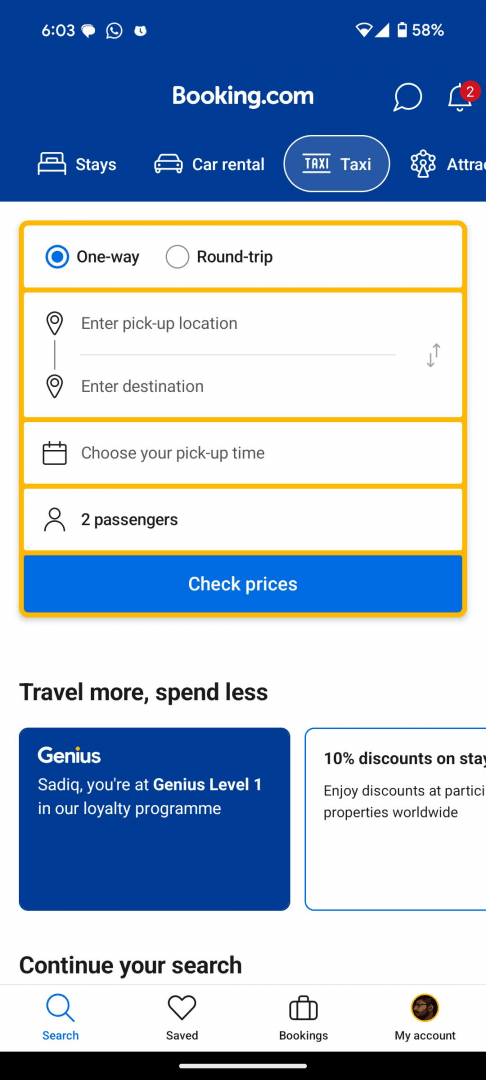
Task: Open the Genius Level 1 loyalty card
Action: [154, 819]
